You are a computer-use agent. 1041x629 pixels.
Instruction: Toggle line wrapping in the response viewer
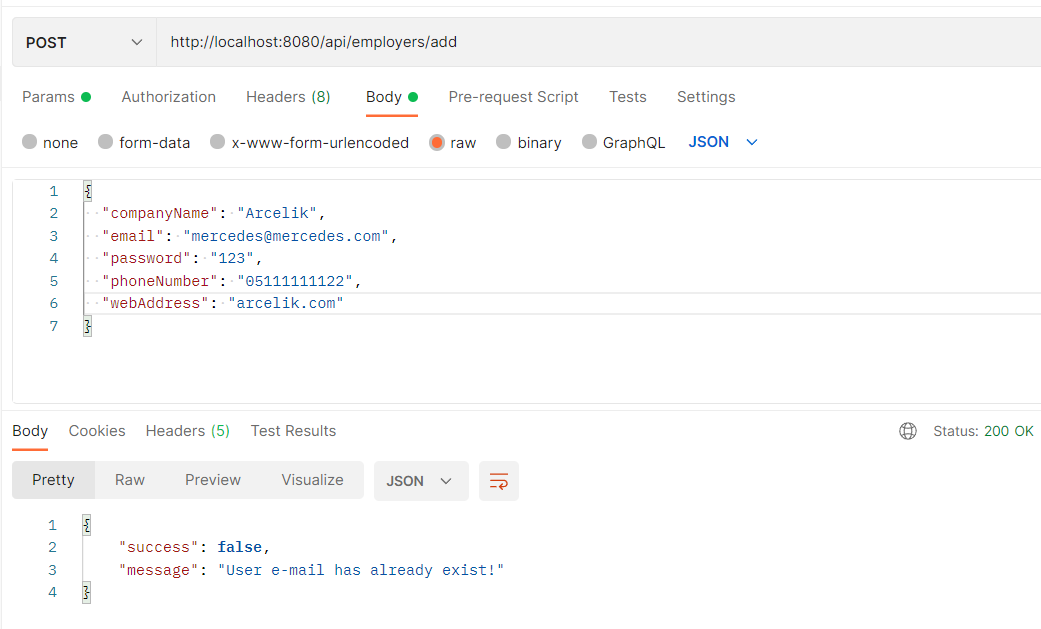tap(498, 481)
